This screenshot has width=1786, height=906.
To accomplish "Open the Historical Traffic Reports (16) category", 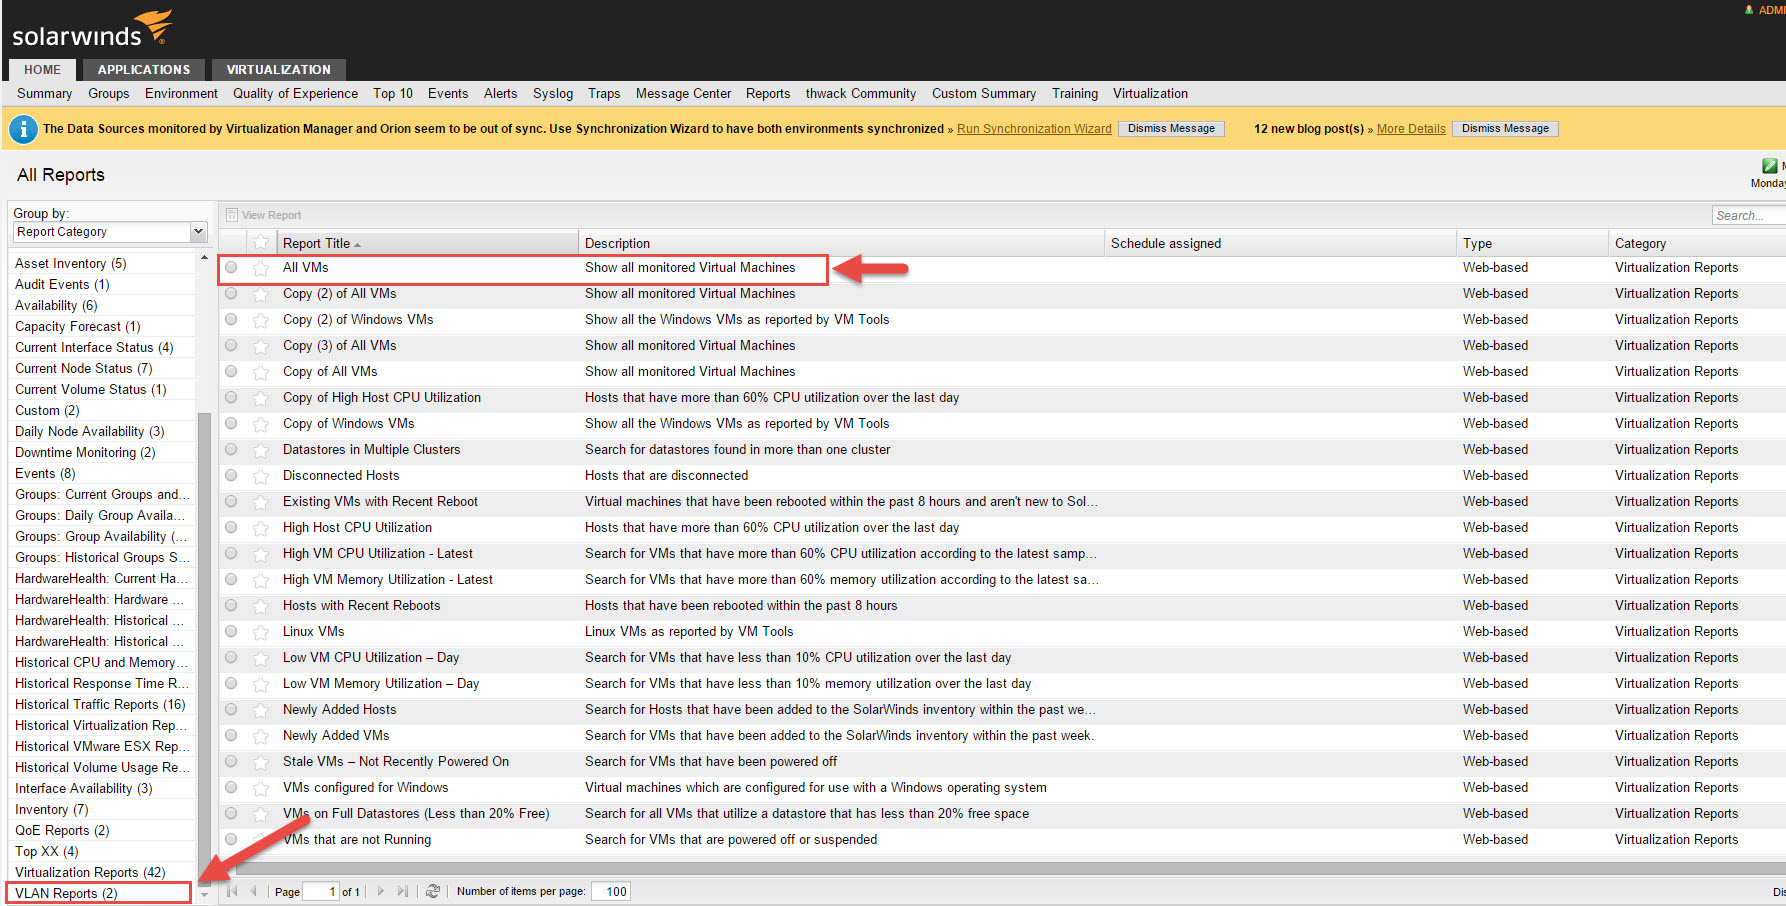I will [x=100, y=705].
